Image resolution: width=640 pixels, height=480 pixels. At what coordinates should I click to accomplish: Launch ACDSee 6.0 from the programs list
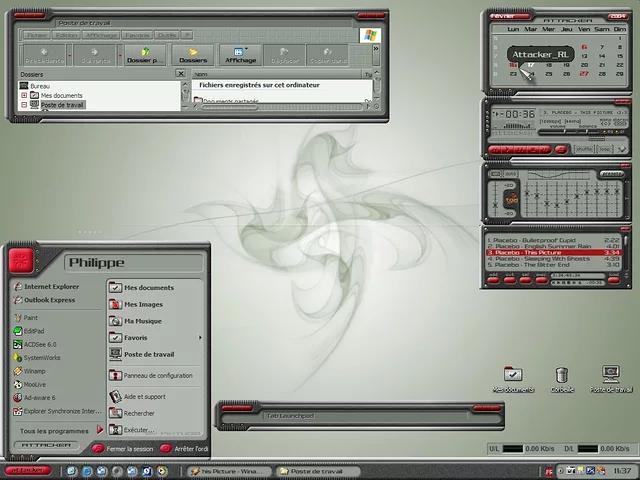click(x=40, y=344)
